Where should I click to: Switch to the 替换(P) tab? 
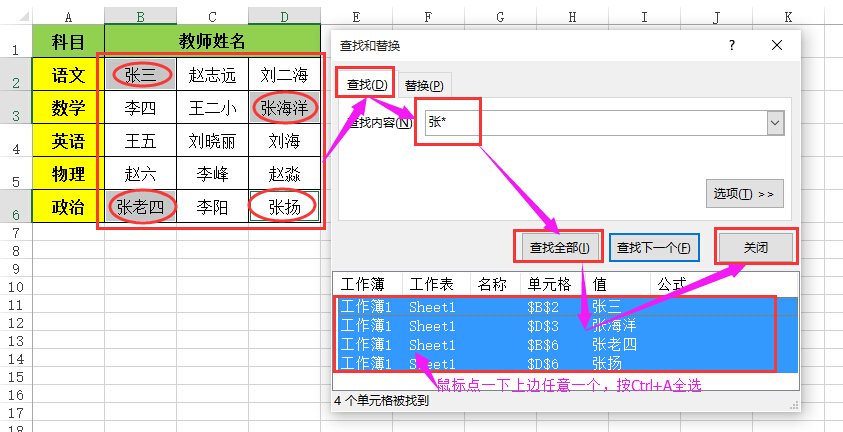424,85
